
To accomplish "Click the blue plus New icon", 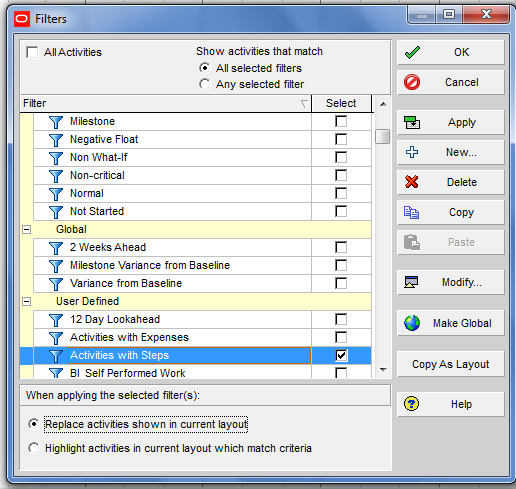I will [x=412, y=152].
